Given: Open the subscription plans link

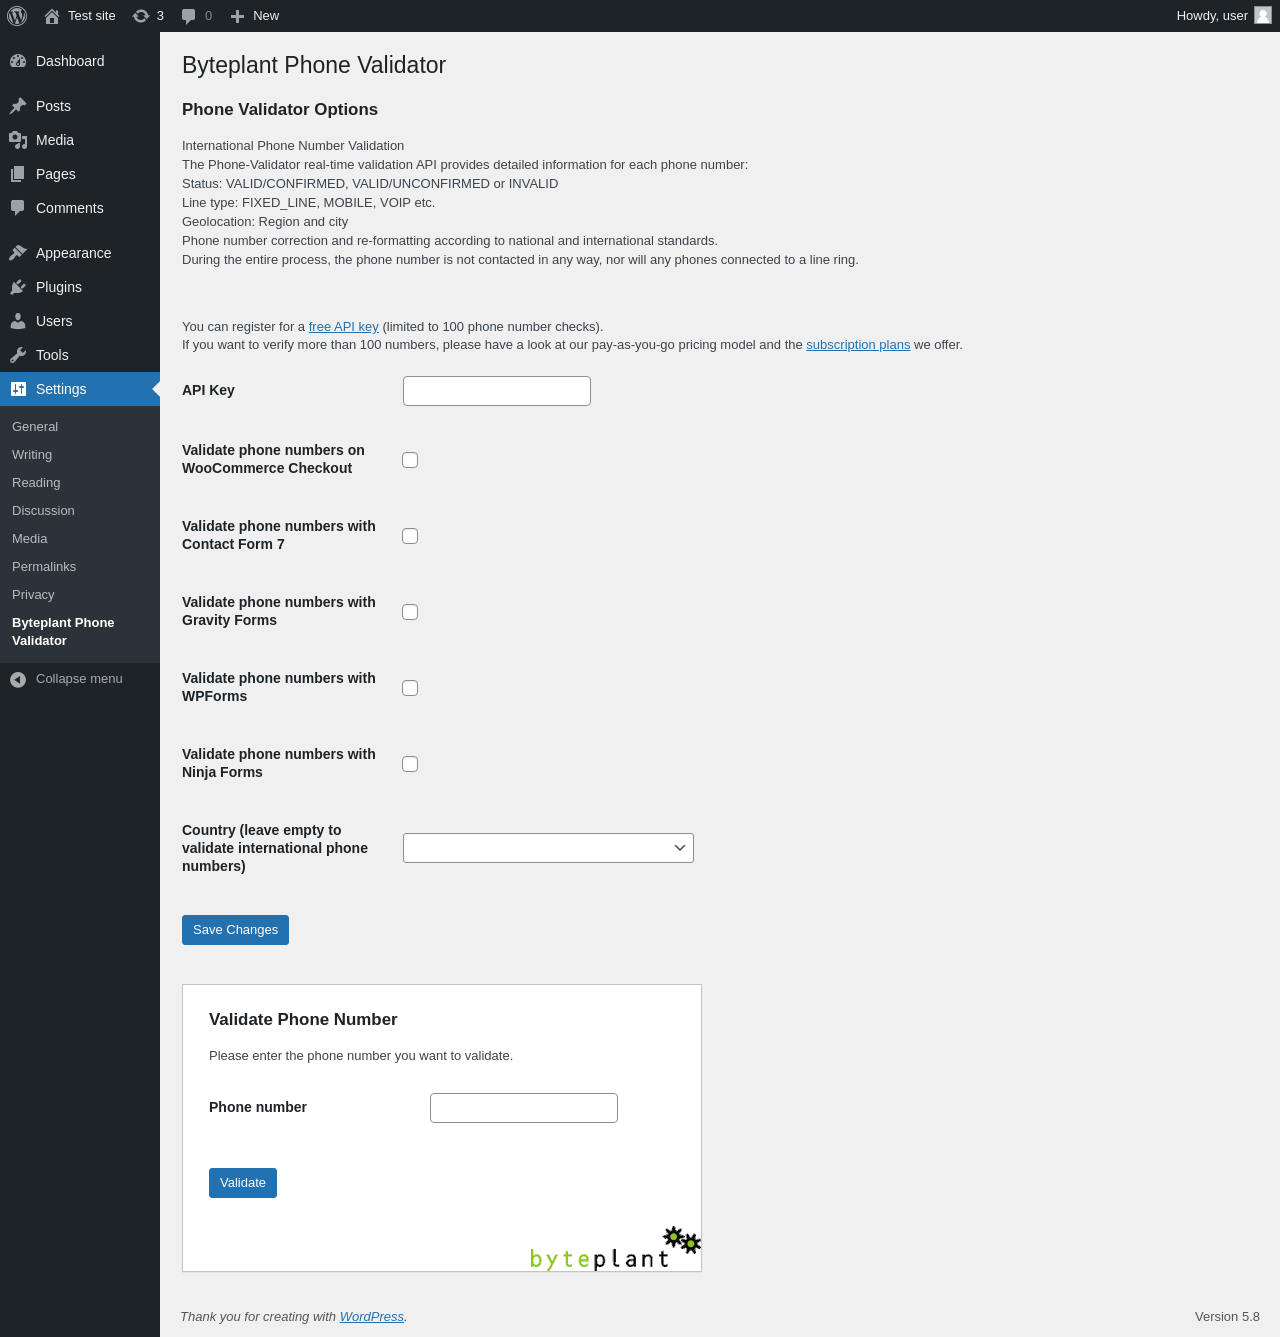Looking at the screenshot, I should pos(858,345).
